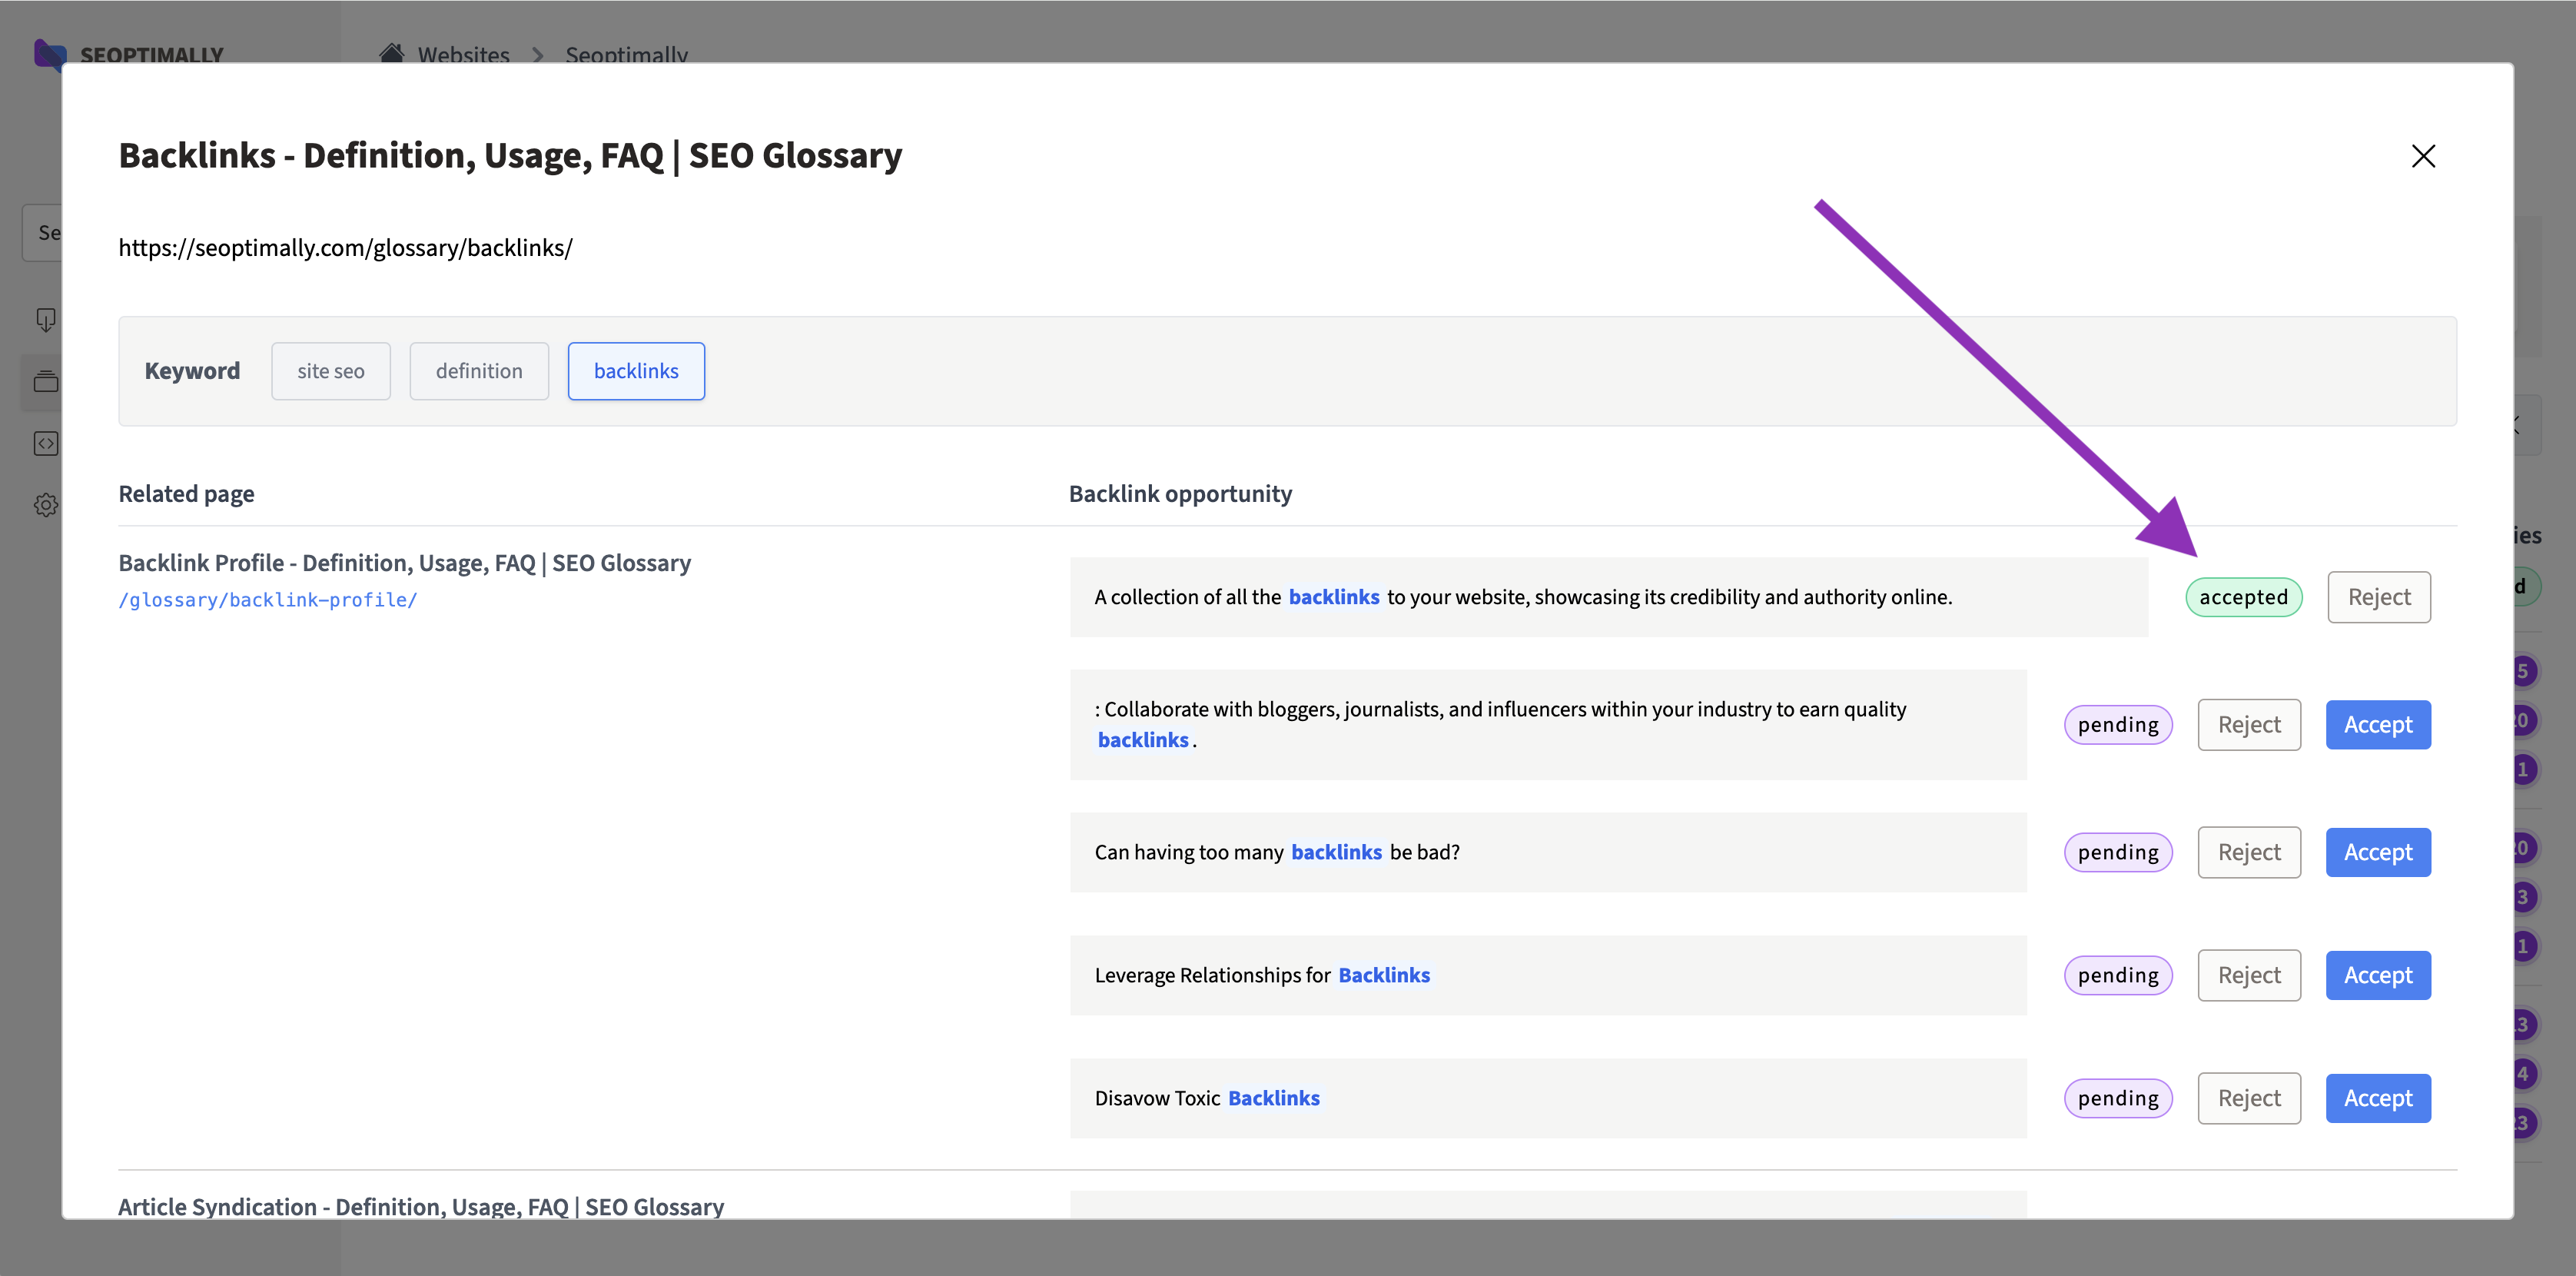Accept 'Leverage Relationships for Backlinks' opportunity
This screenshot has width=2576, height=1276.
(x=2377, y=975)
